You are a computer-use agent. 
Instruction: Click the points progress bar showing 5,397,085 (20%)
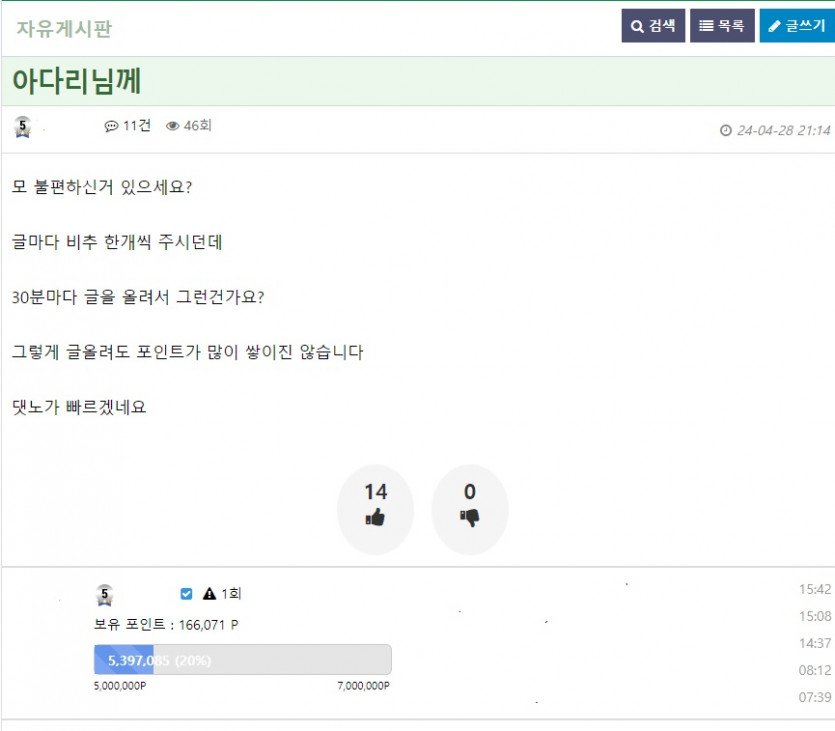[x=242, y=660]
